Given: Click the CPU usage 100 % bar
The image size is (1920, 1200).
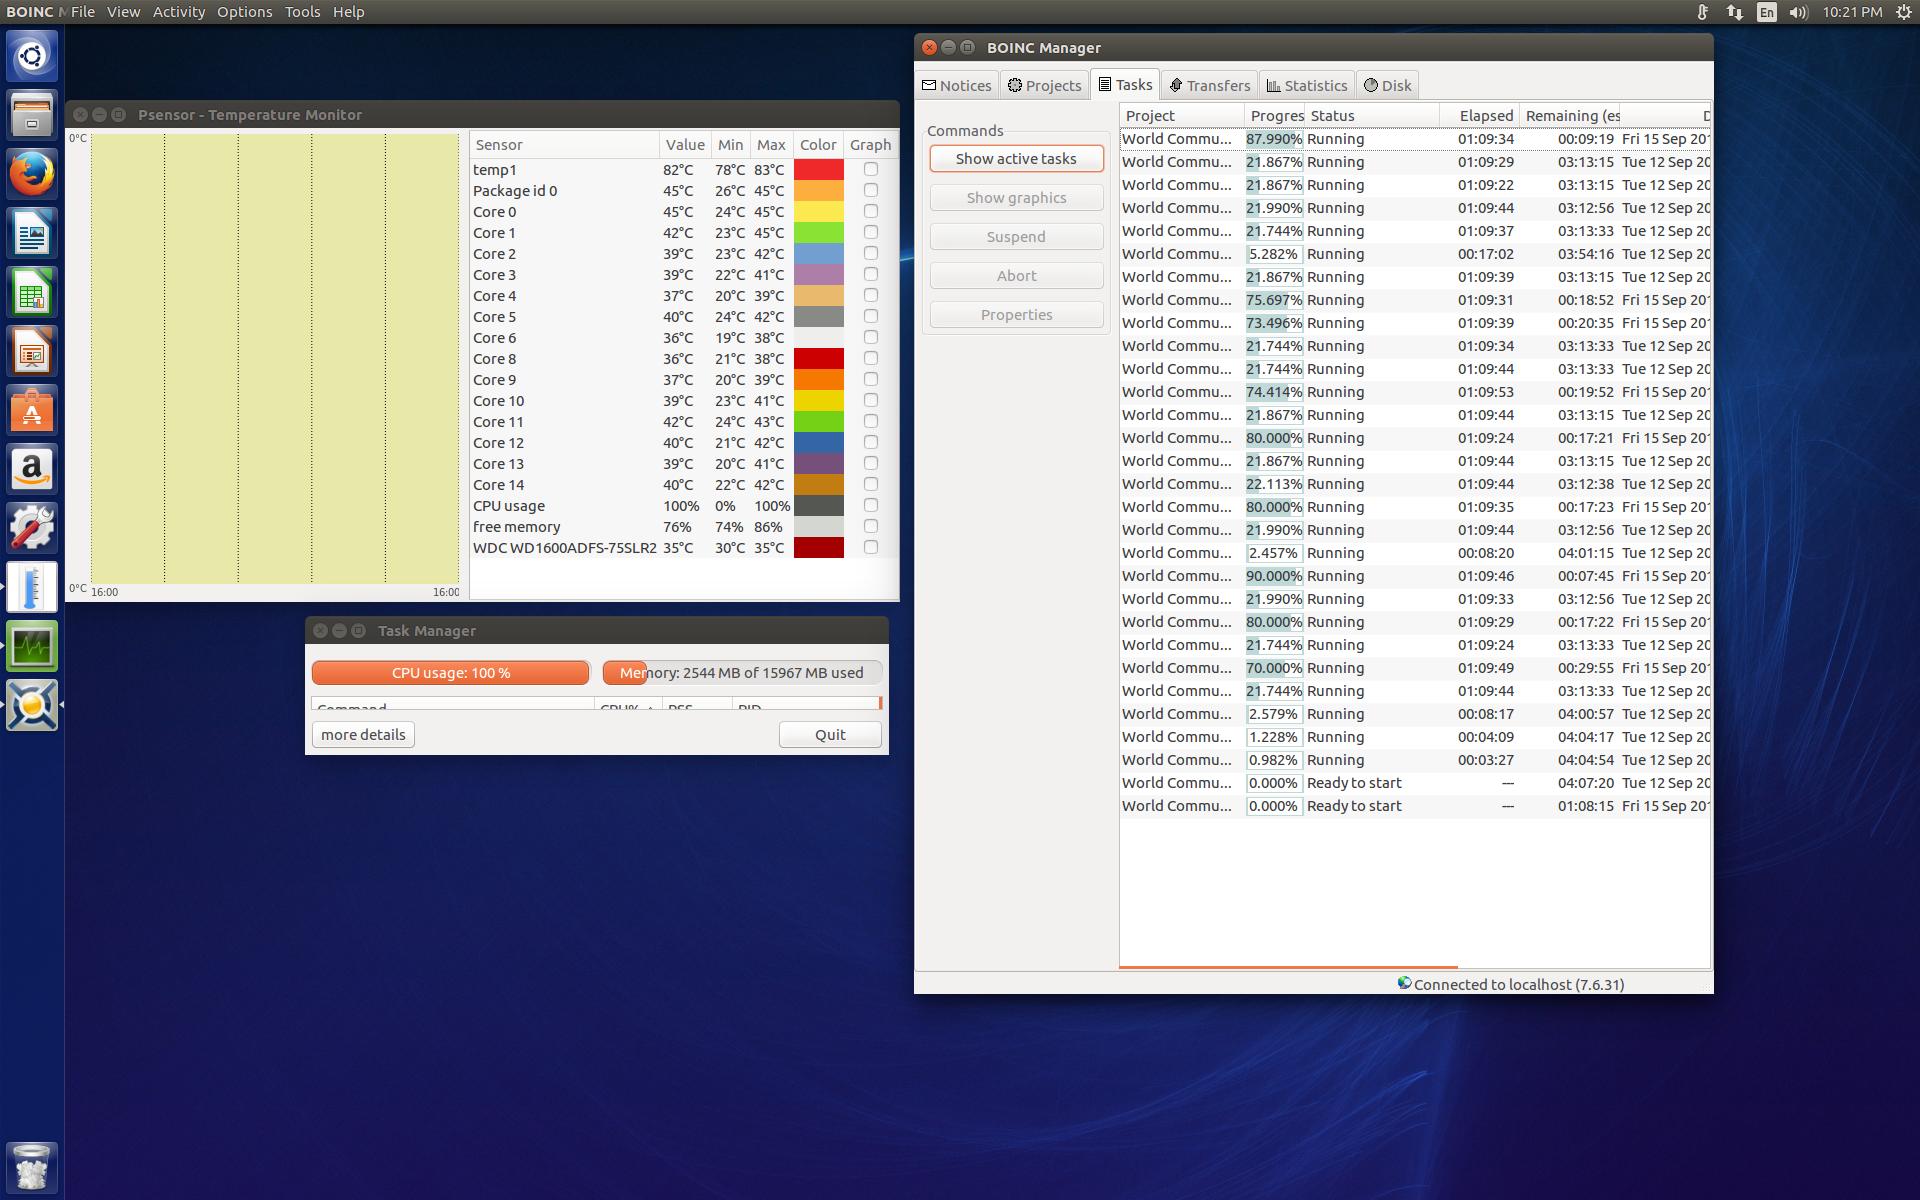Looking at the screenshot, I should click(450, 672).
